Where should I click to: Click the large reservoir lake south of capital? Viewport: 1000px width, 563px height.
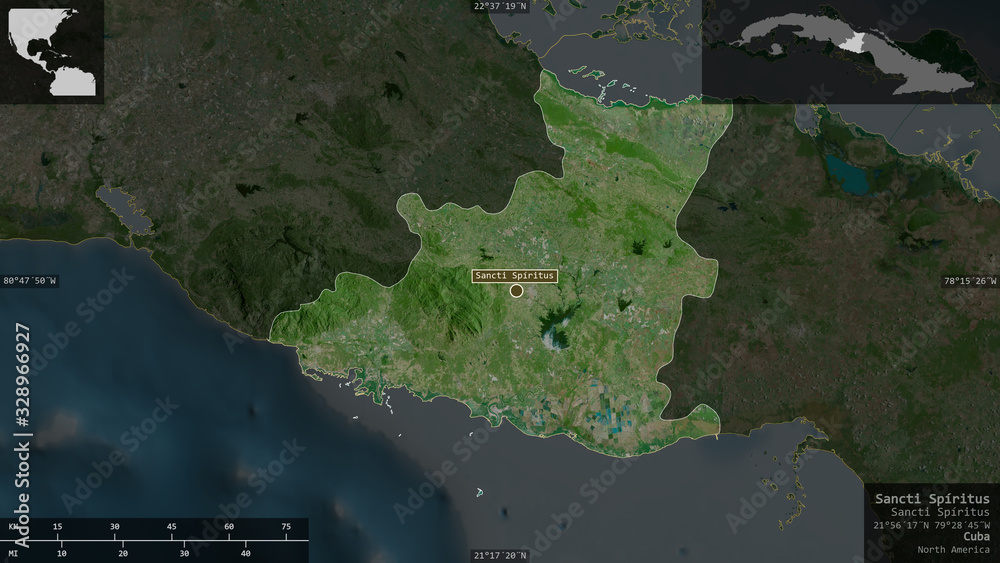tap(554, 327)
